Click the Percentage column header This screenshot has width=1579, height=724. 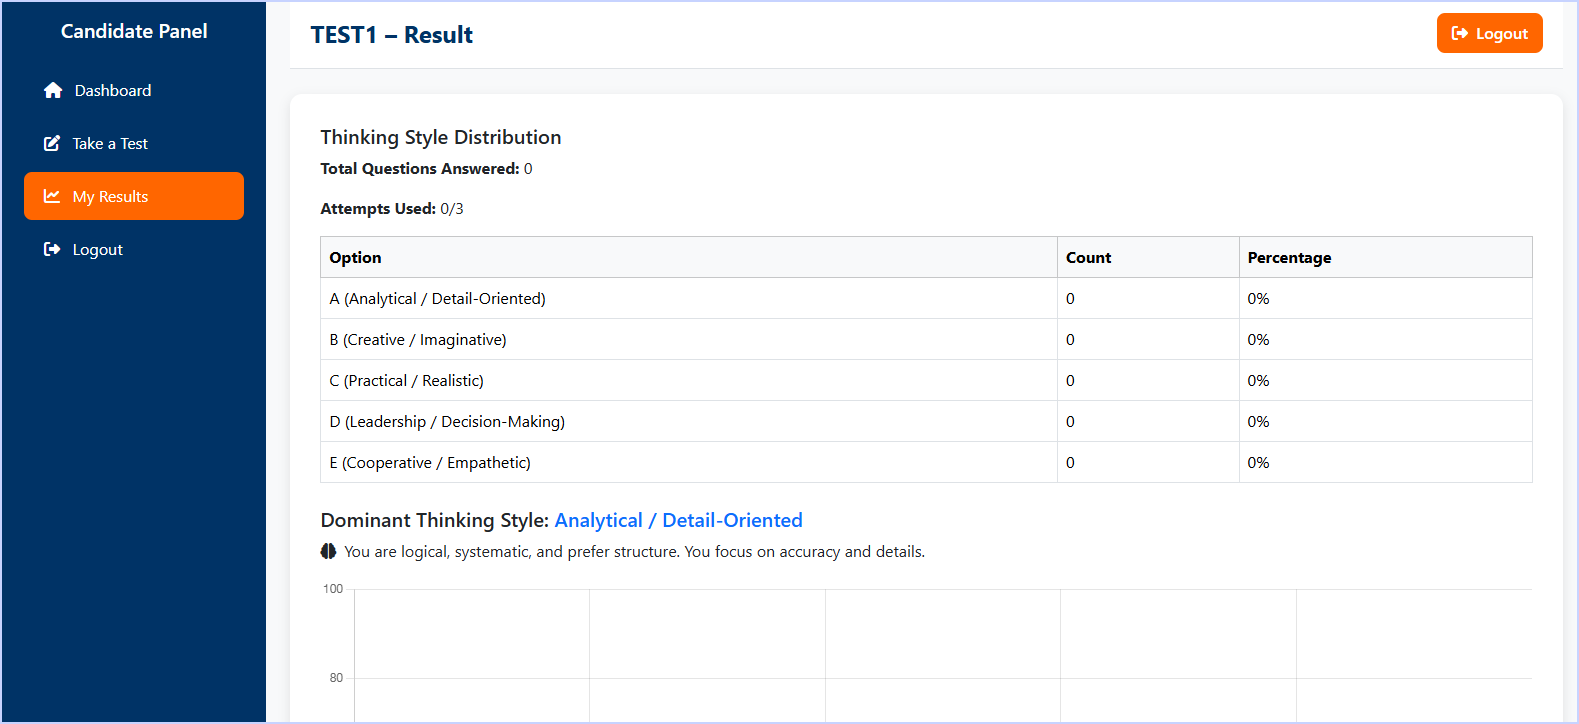pyautogui.click(x=1289, y=258)
